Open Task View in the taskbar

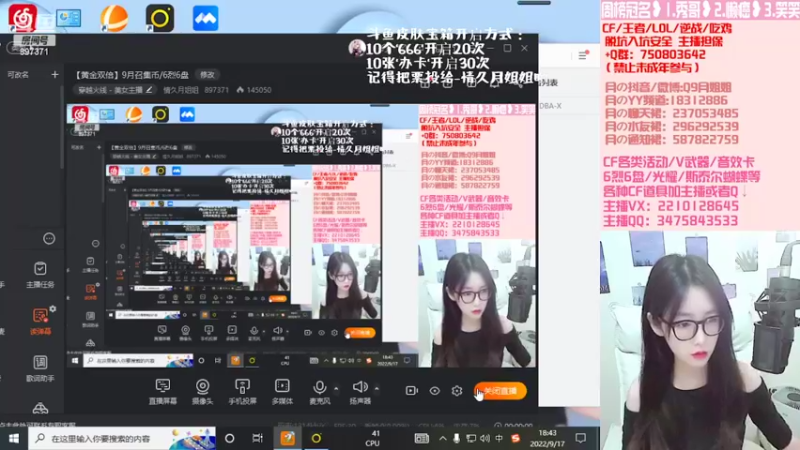click(258, 438)
